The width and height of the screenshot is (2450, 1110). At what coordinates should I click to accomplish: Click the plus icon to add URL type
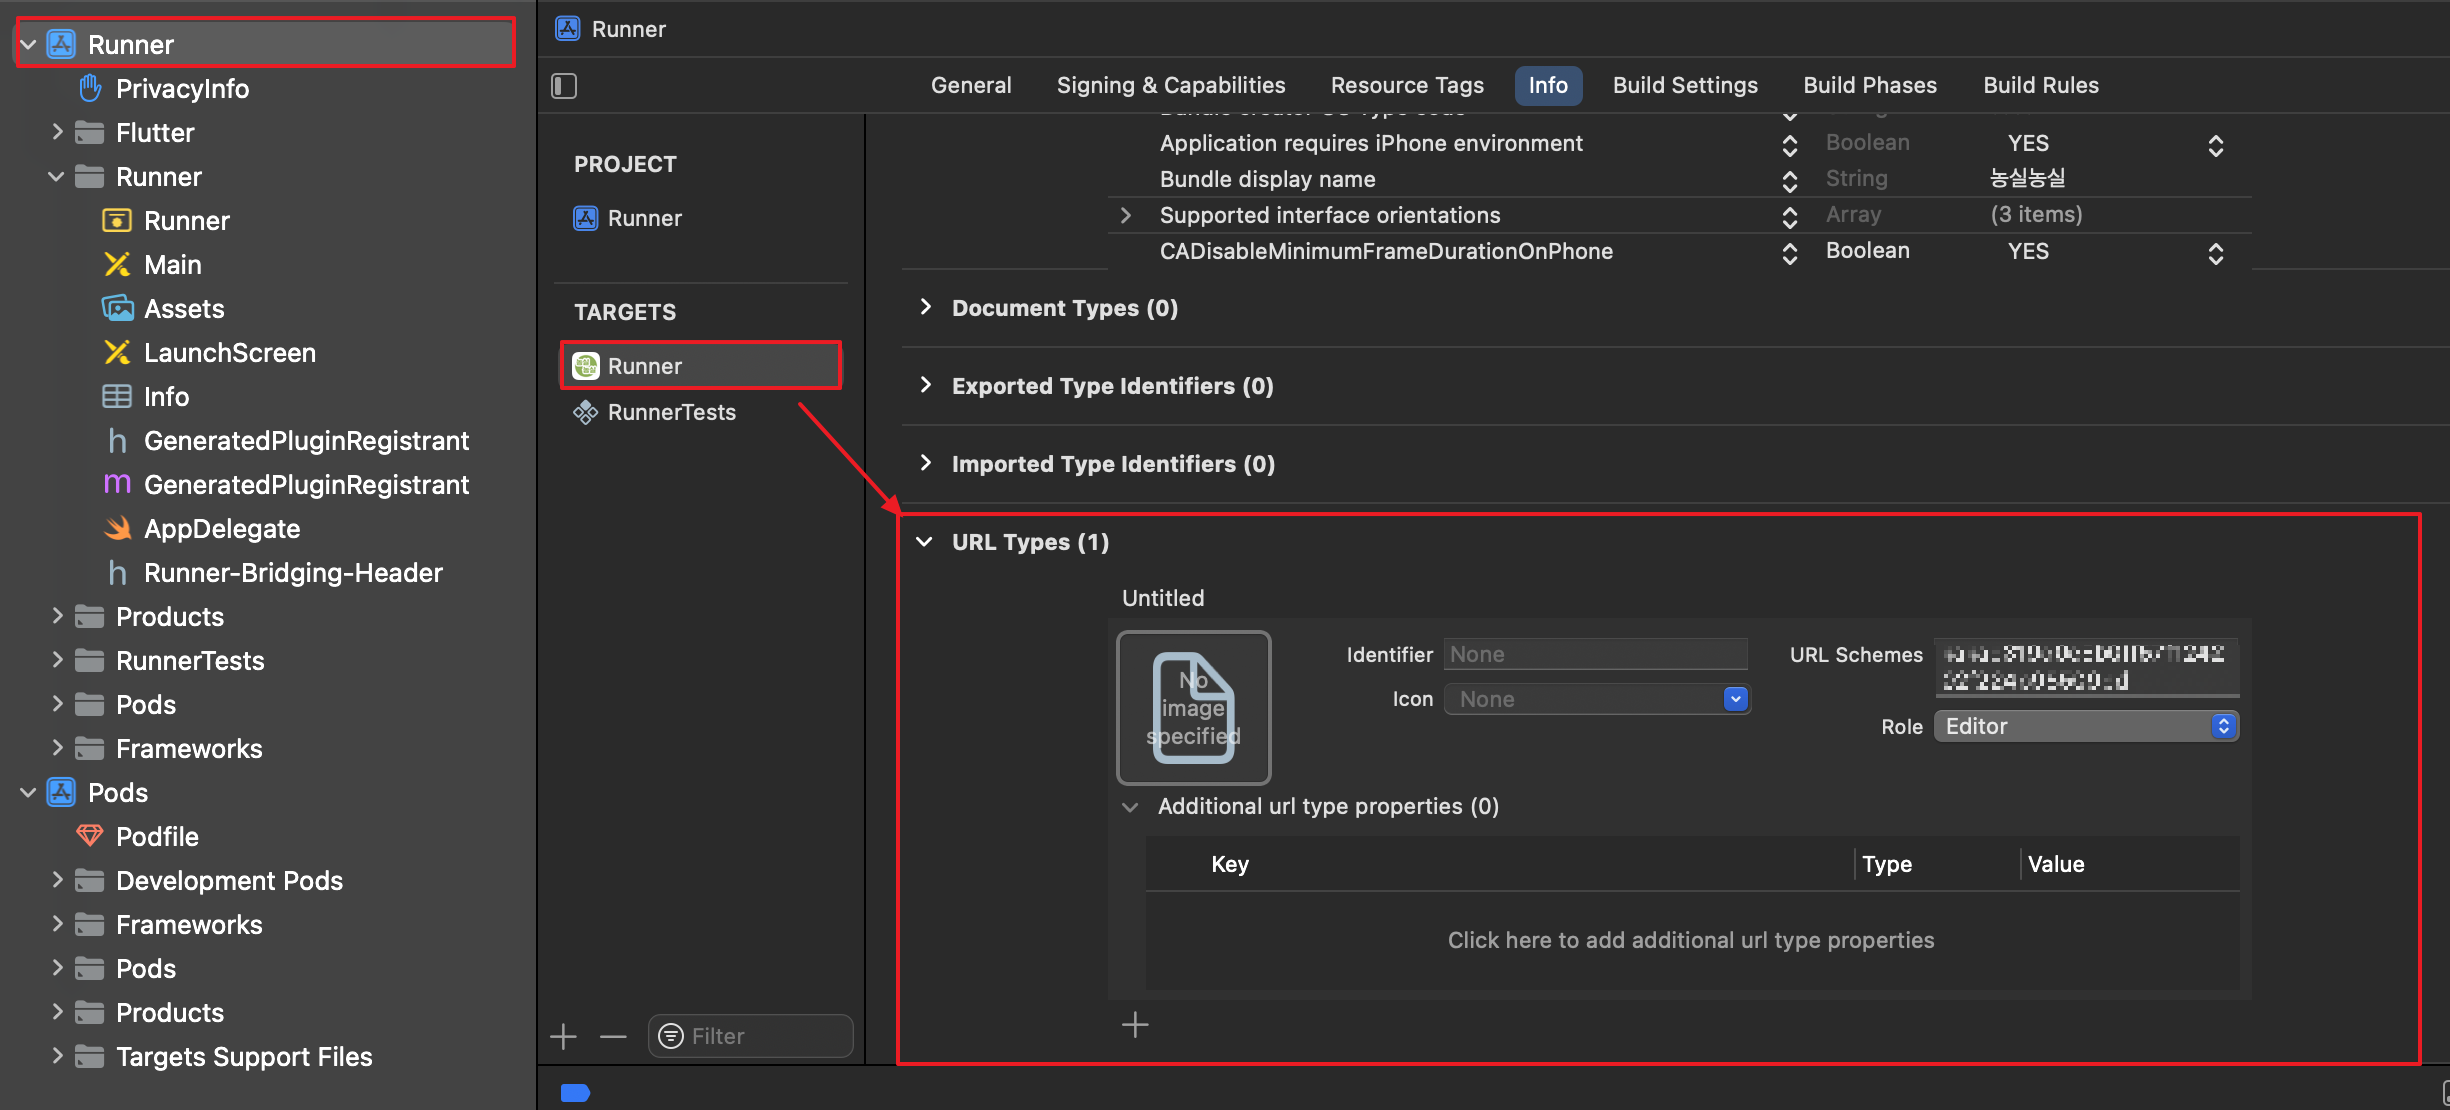pyautogui.click(x=1135, y=1025)
